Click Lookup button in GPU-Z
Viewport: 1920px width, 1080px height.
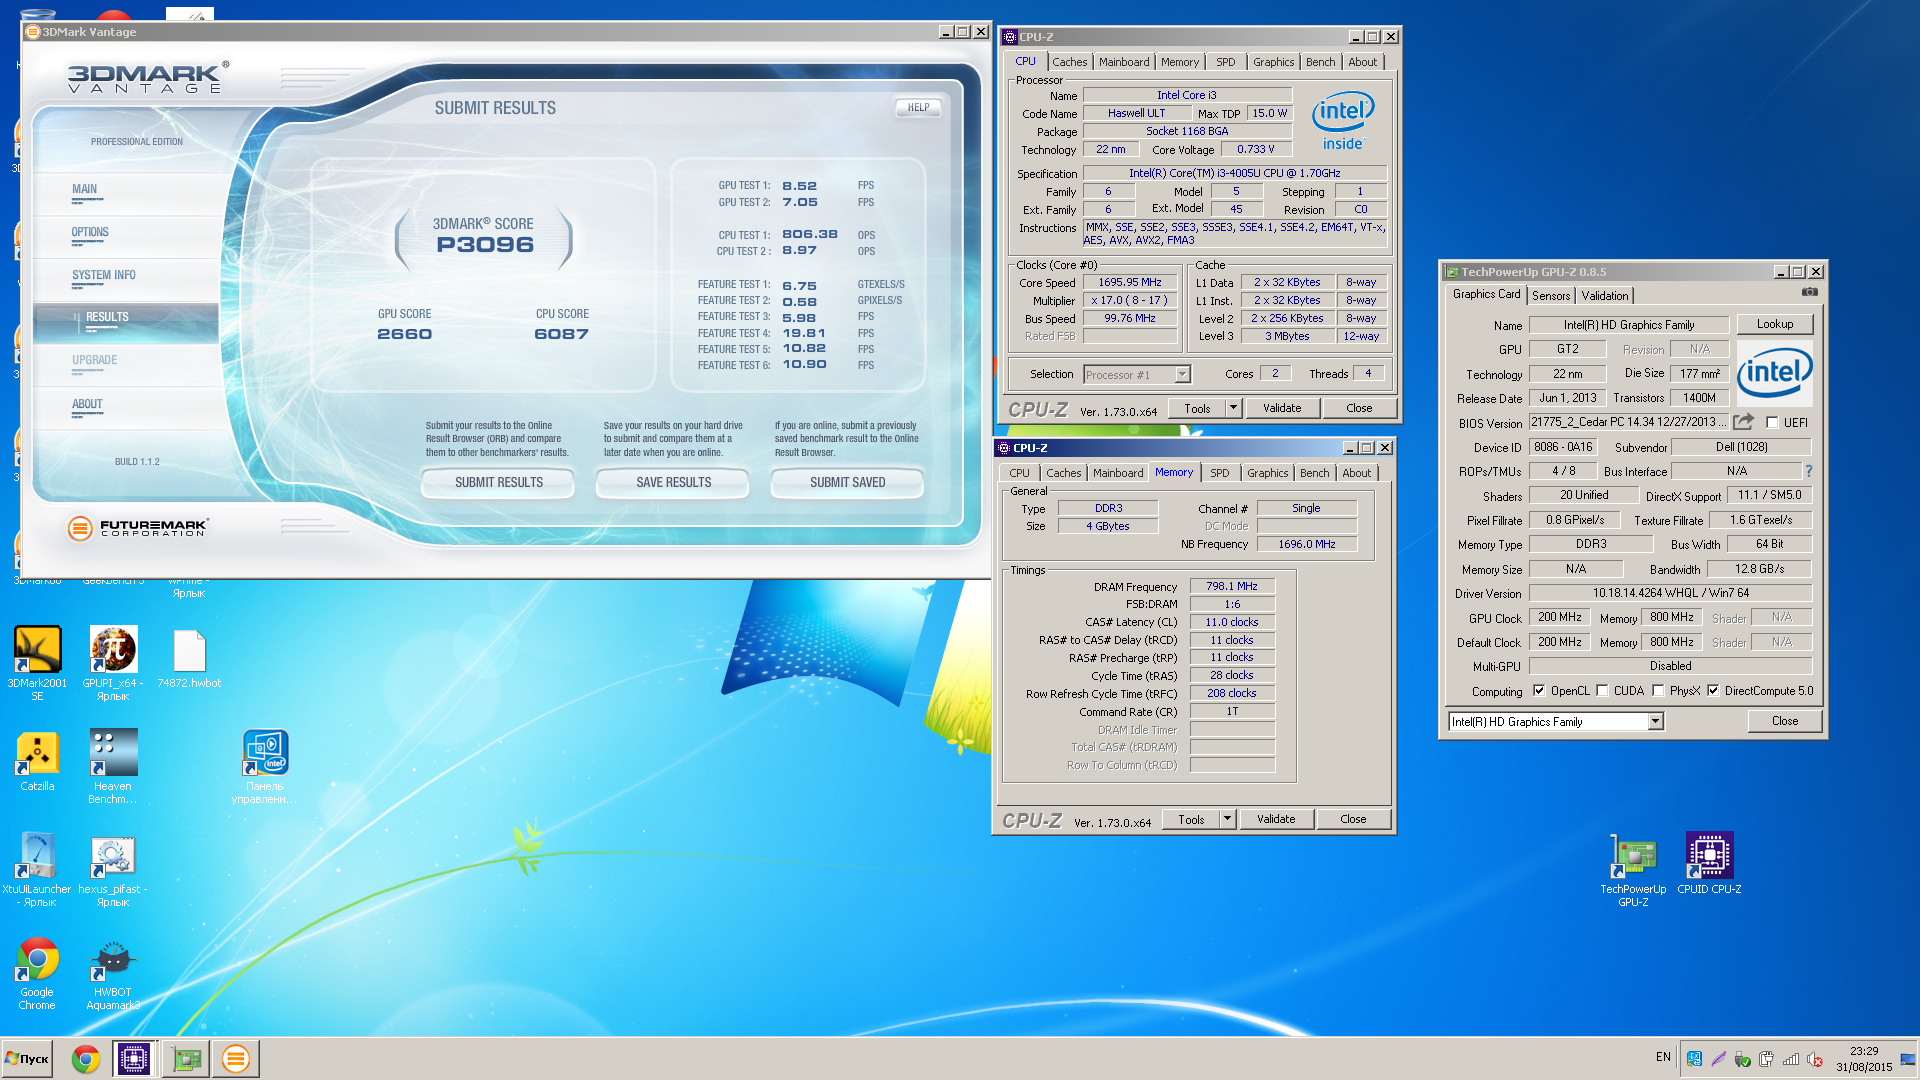(x=1774, y=324)
